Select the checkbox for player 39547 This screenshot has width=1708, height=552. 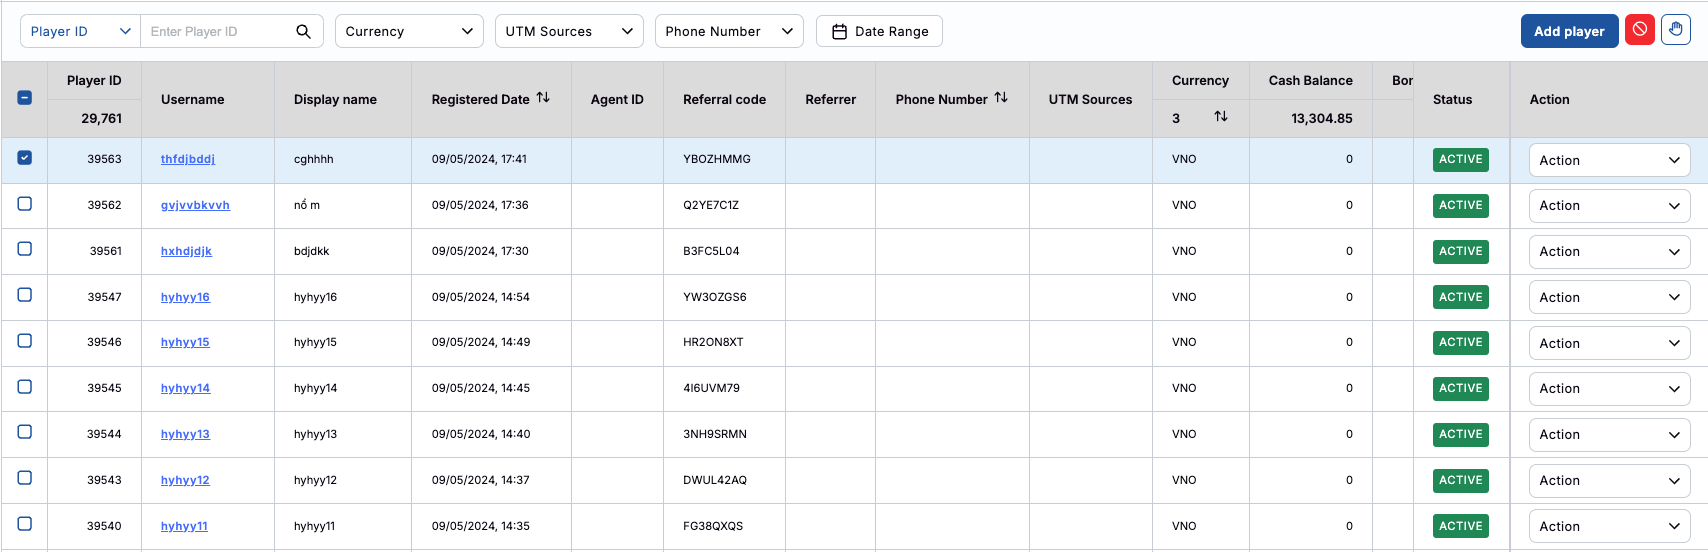coord(25,295)
